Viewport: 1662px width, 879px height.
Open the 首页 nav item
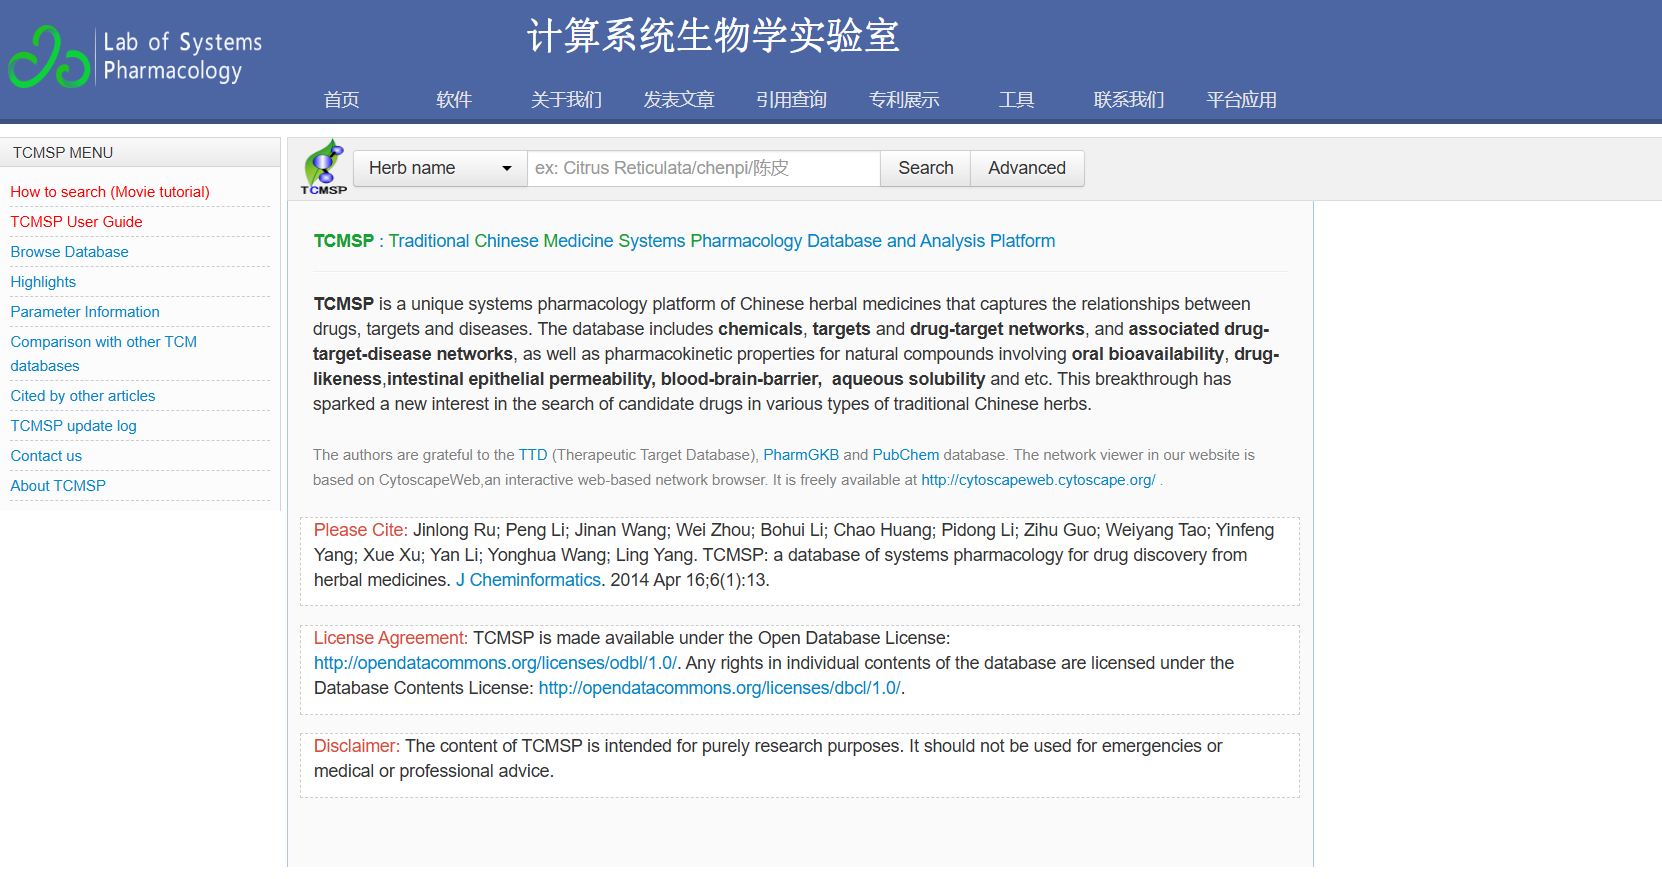(x=341, y=99)
